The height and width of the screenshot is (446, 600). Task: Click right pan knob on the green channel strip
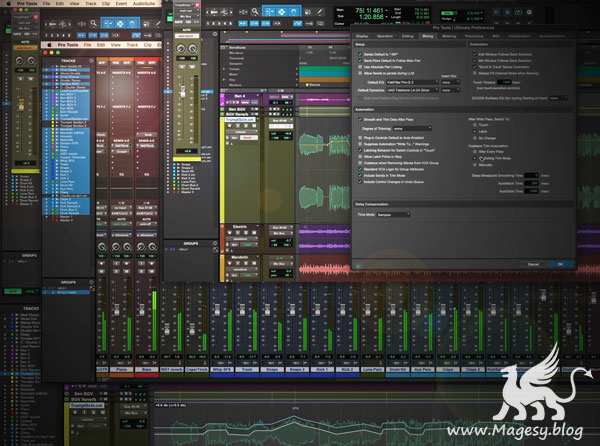click(192, 49)
